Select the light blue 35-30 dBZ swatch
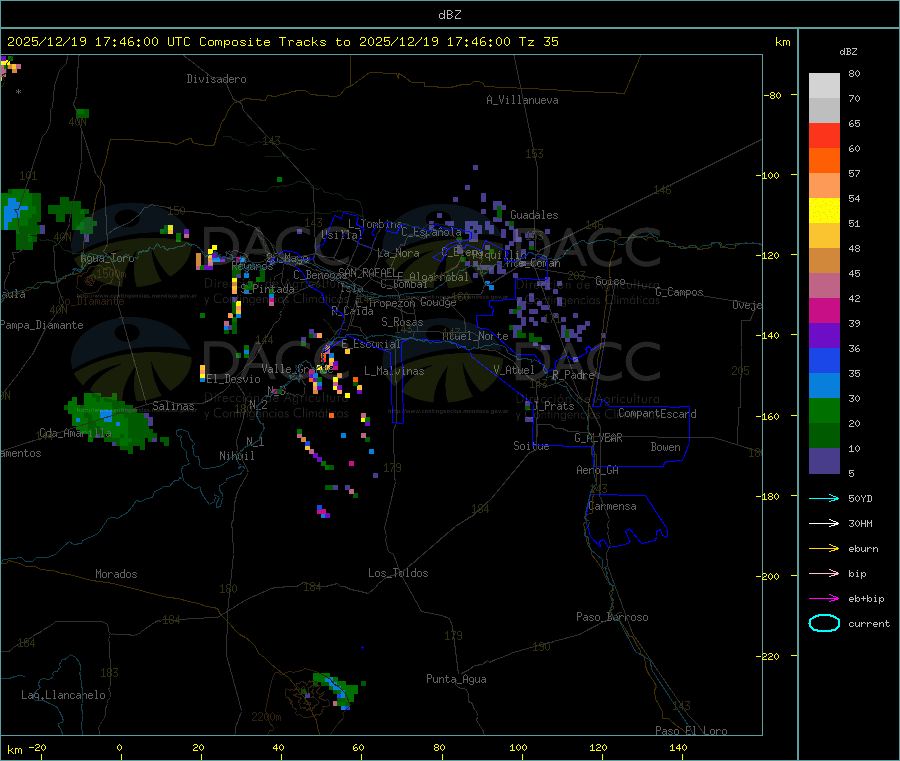This screenshot has width=900, height=761. (x=824, y=386)
